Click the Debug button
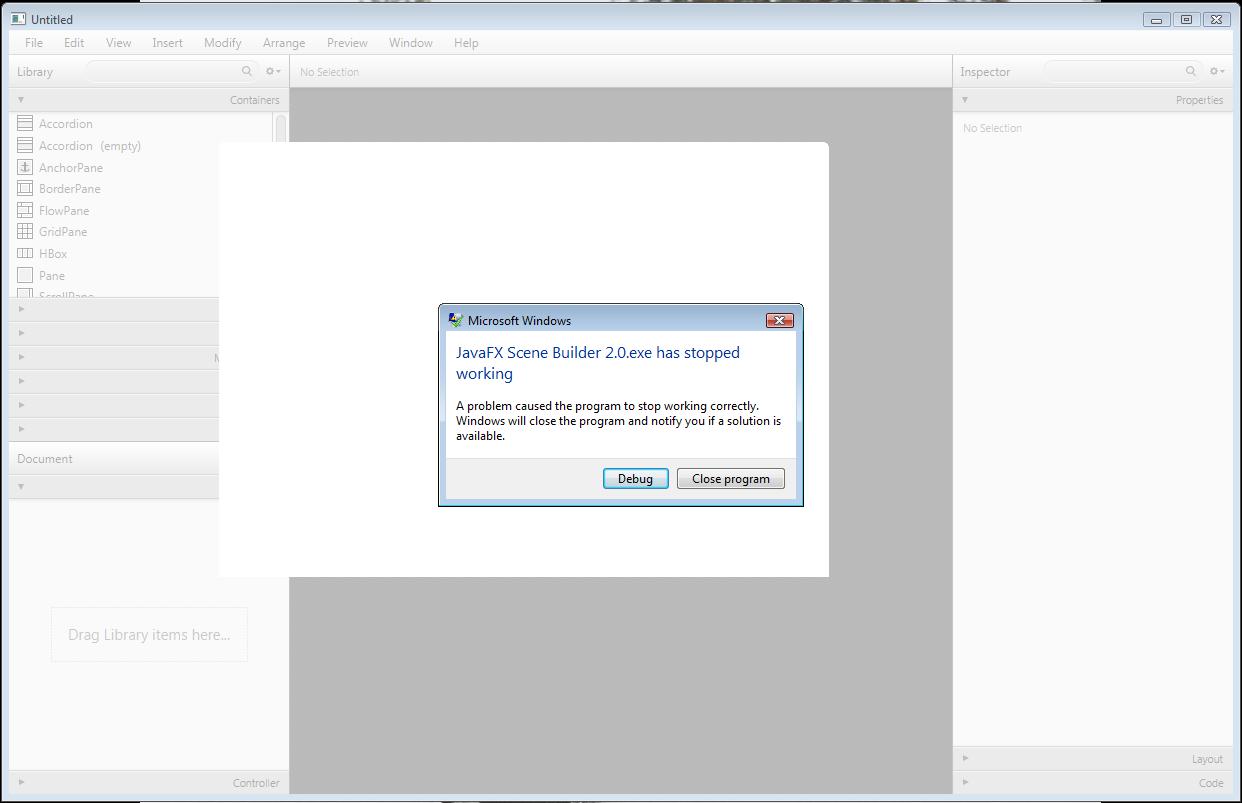 point(635,479)
